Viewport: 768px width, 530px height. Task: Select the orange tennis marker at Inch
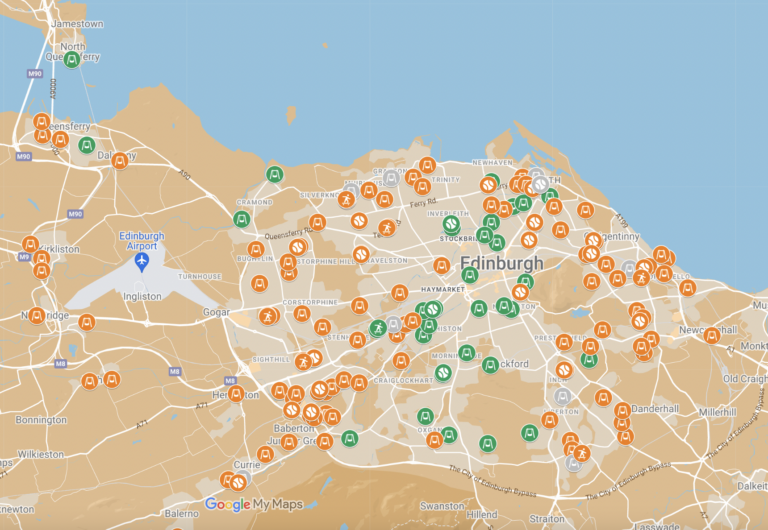click(x=564, y=370)
